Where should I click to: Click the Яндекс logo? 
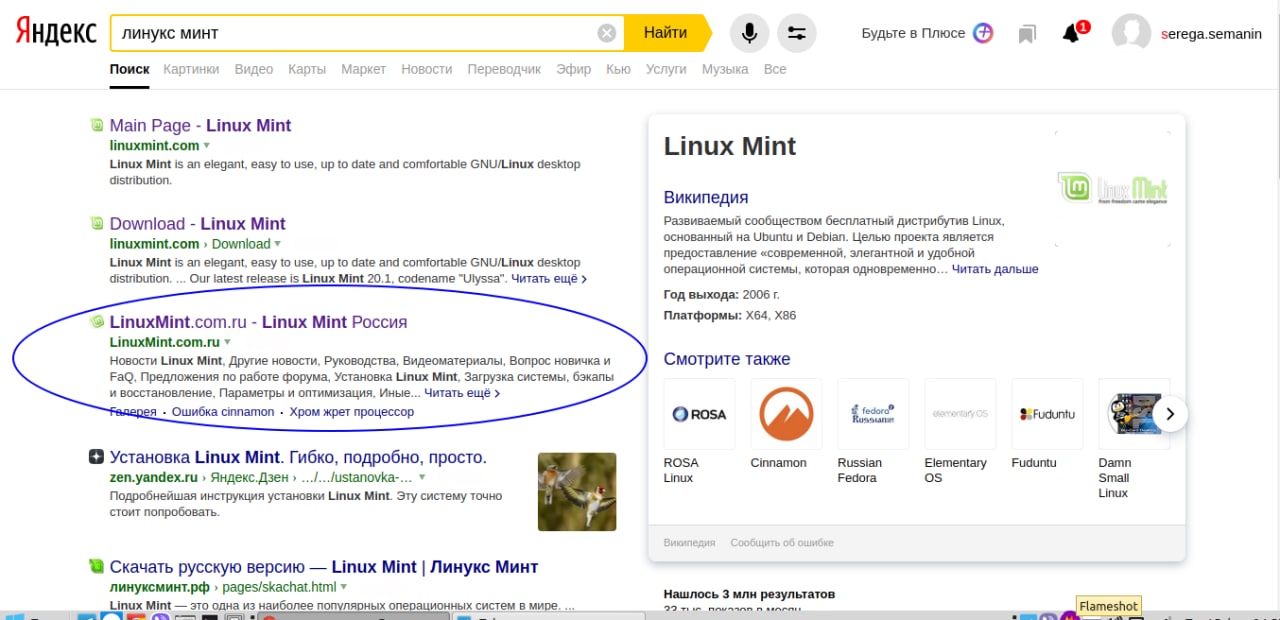(56, 32)
